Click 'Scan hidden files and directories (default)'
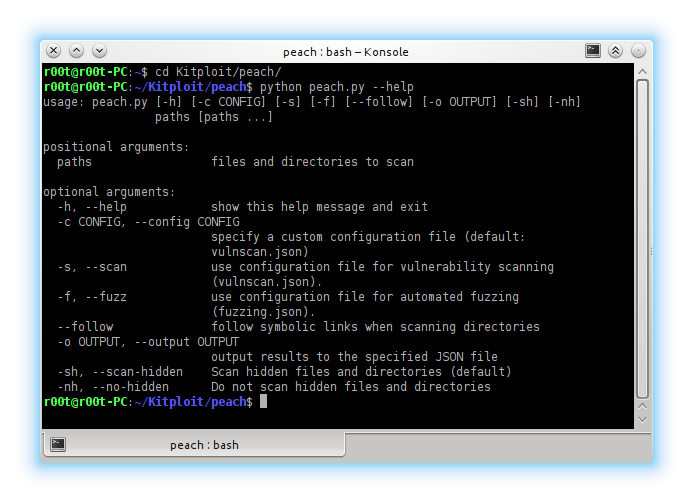This screenshot has width=693, height=503. [x=361, y=372]
